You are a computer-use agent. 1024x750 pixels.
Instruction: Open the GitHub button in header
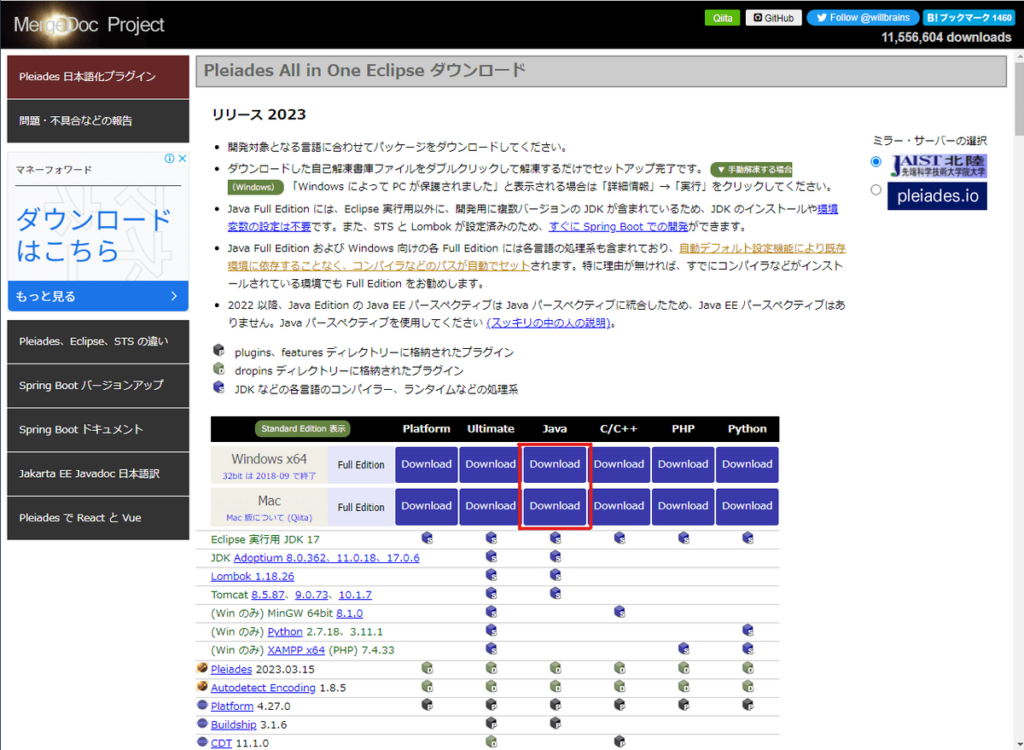coord(774,18)
